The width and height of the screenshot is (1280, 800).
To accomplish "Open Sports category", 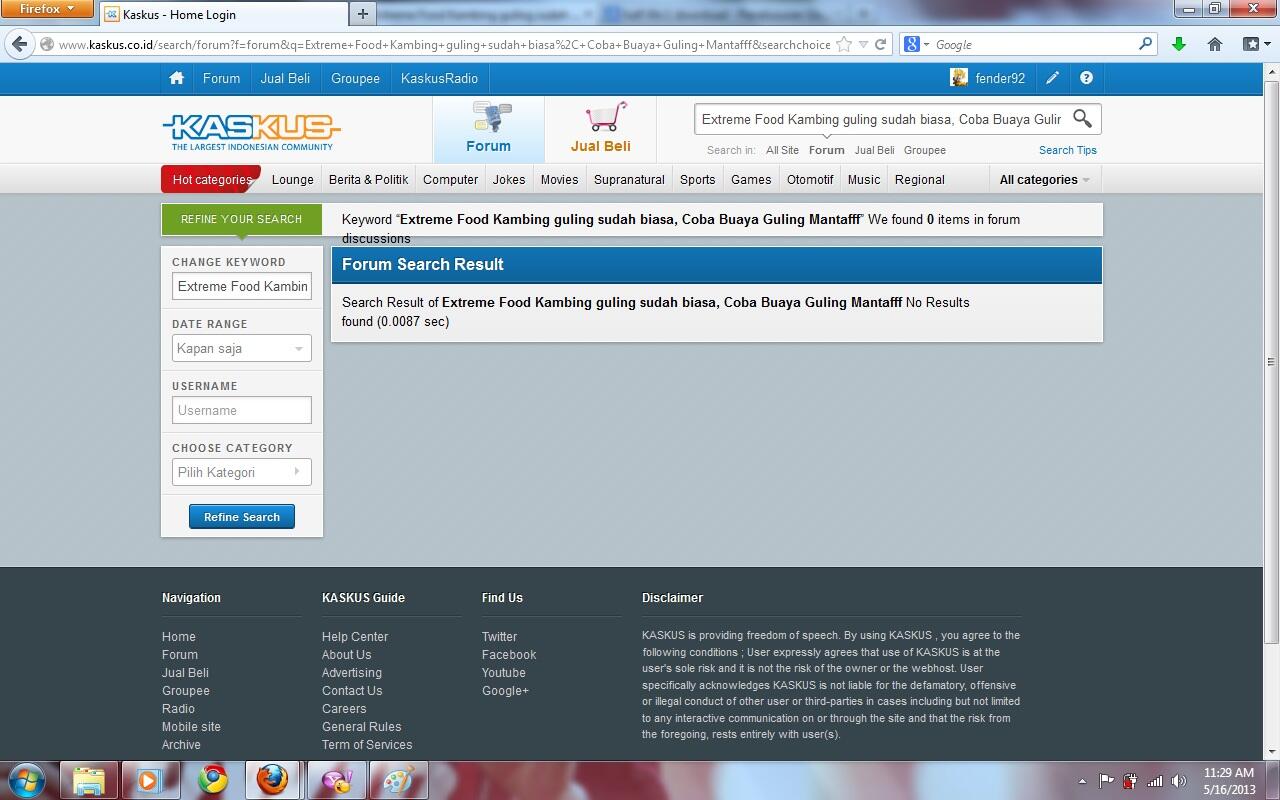I will [697, 180].
